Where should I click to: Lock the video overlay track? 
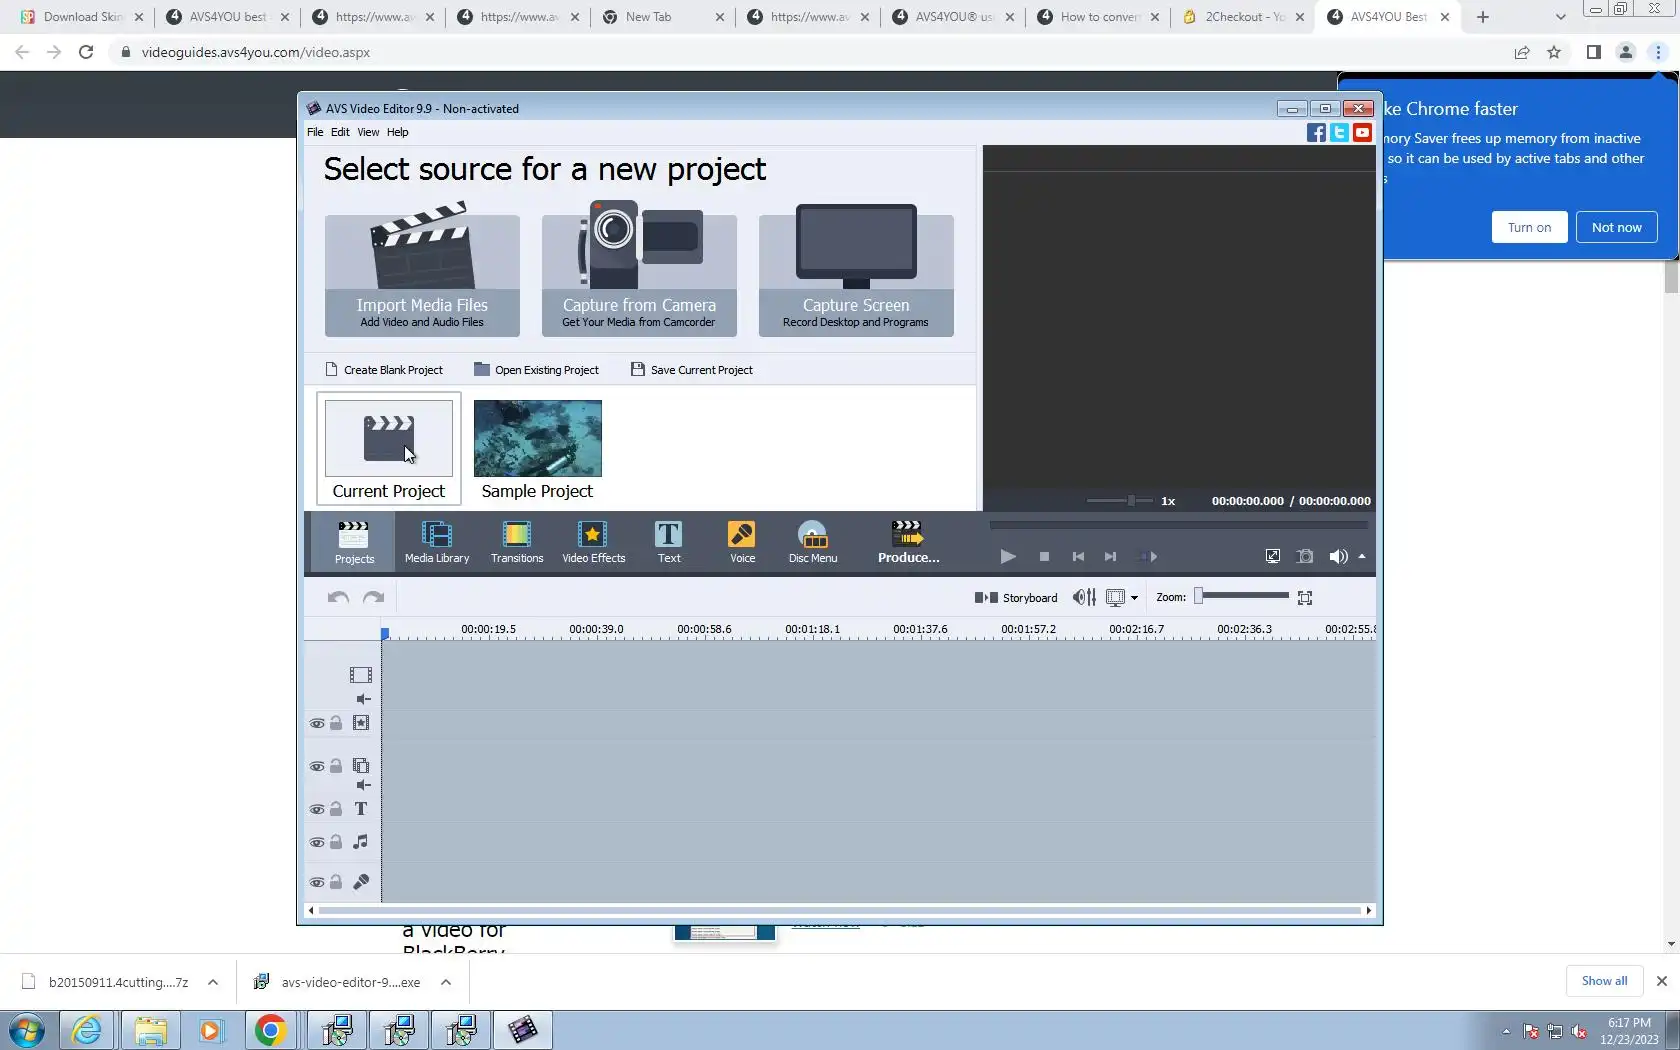pyautogui.click(x=336, y=766)
